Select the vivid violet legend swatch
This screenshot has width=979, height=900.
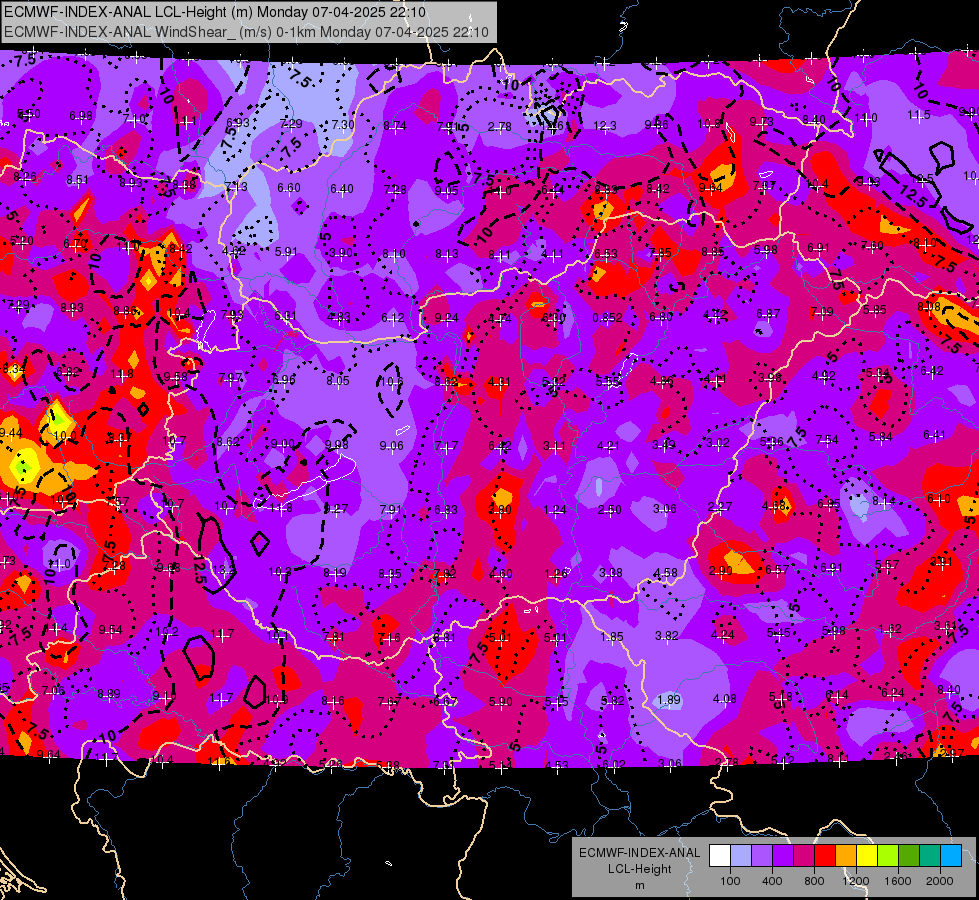[783, 856]
